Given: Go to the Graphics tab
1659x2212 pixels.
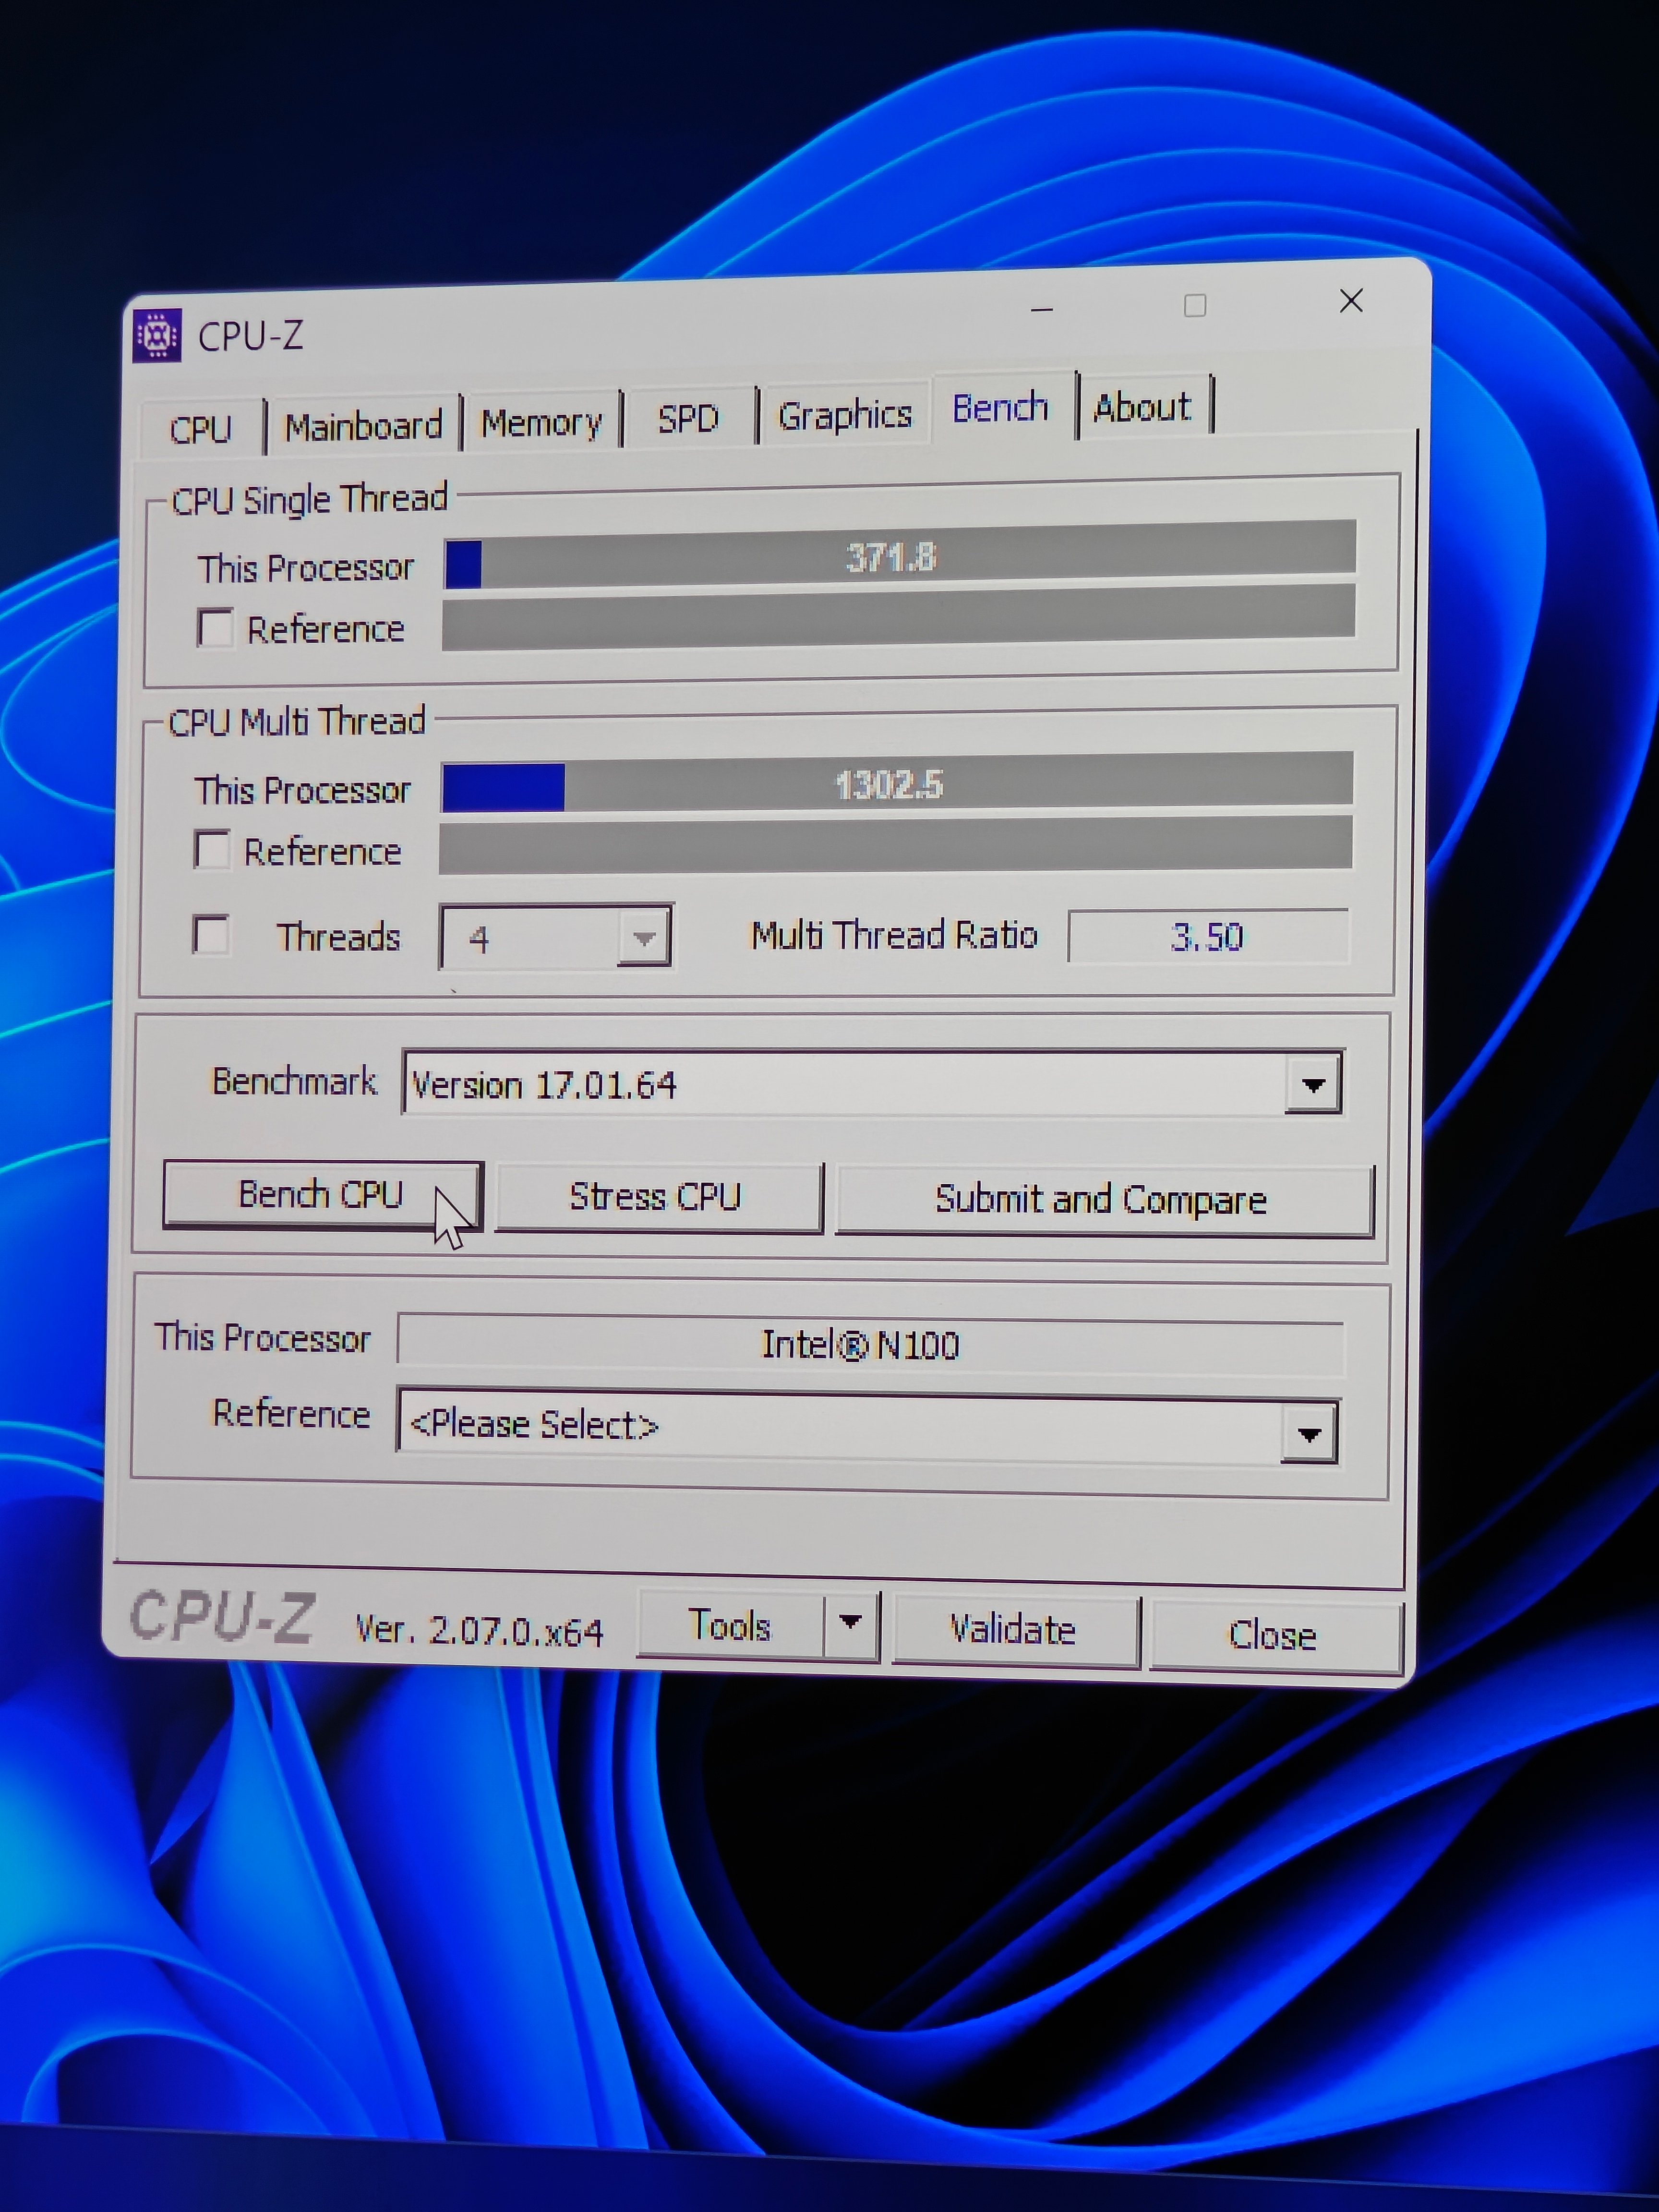Looking at the screenshot, I should tap(845, 414).
